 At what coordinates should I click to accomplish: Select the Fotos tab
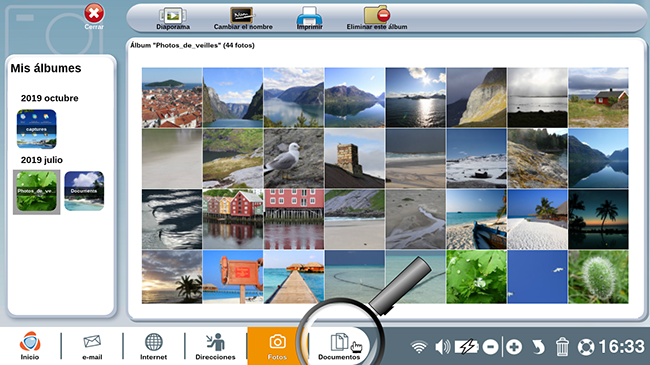click(x=277, y=346)
